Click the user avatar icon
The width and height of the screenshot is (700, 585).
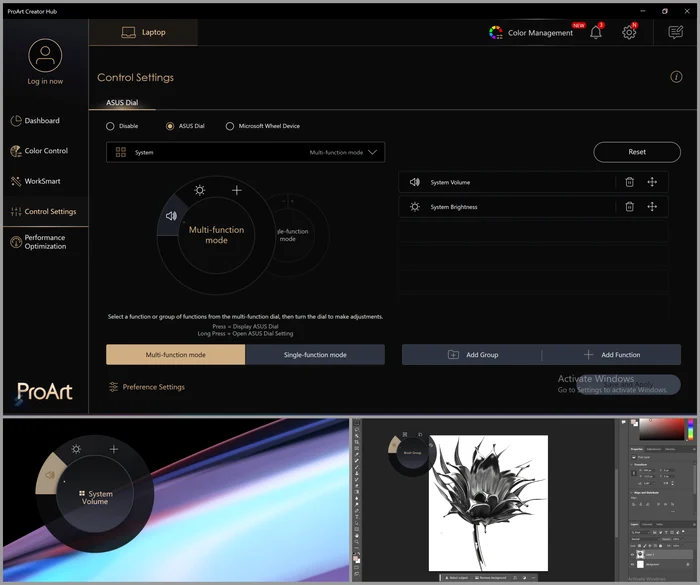pyautogui.click(x=45, y=55)
